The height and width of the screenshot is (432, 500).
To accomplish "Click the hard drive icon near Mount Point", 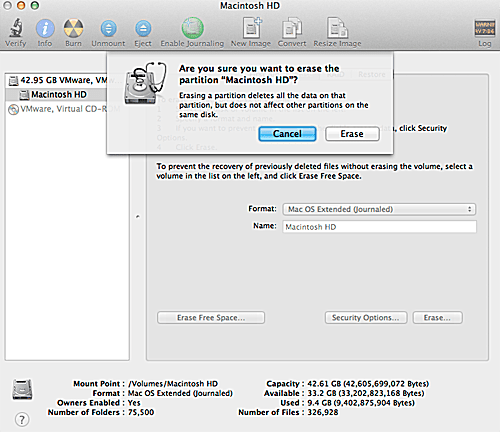I will point(22,389).
